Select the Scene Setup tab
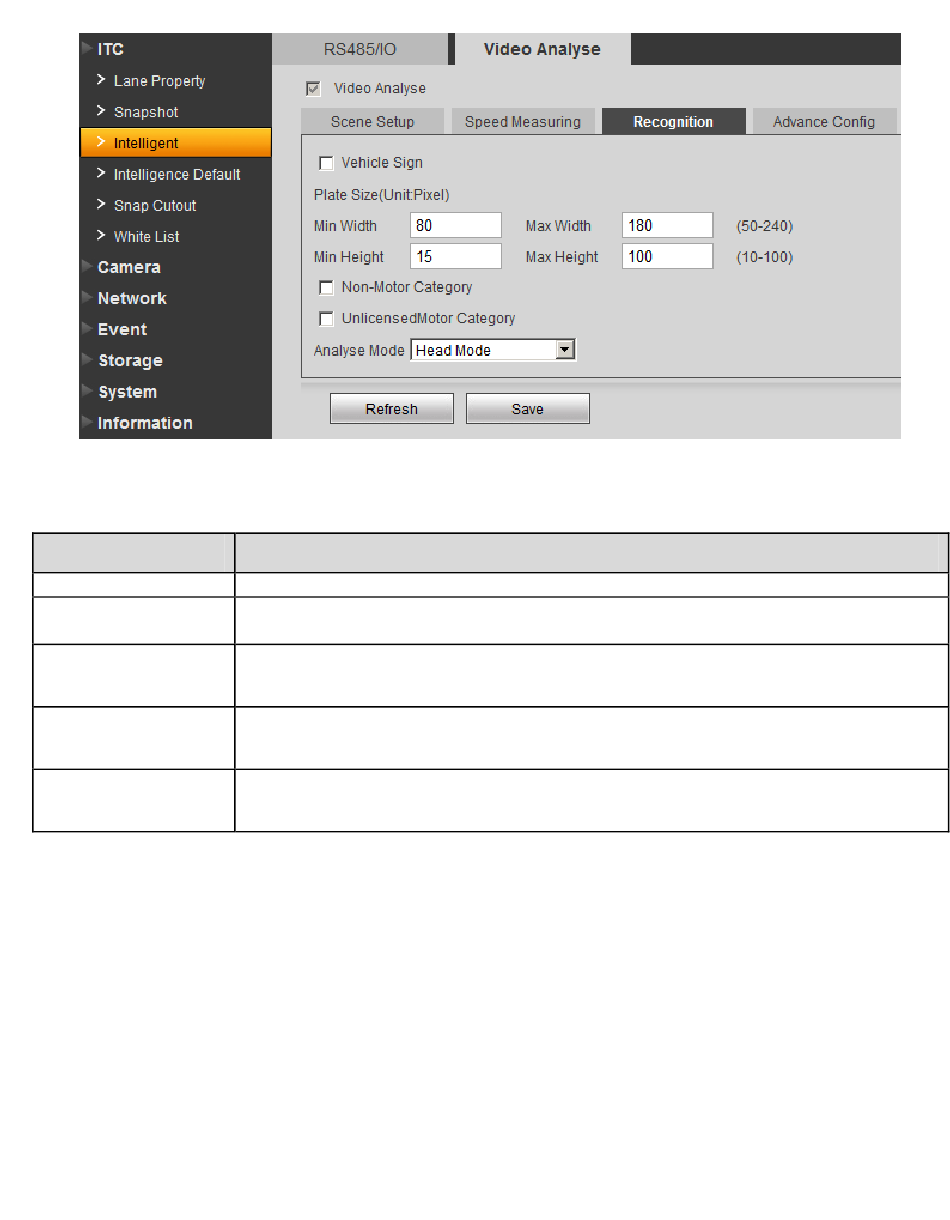This screenshot has height=1220, width=950. (372, 122)
